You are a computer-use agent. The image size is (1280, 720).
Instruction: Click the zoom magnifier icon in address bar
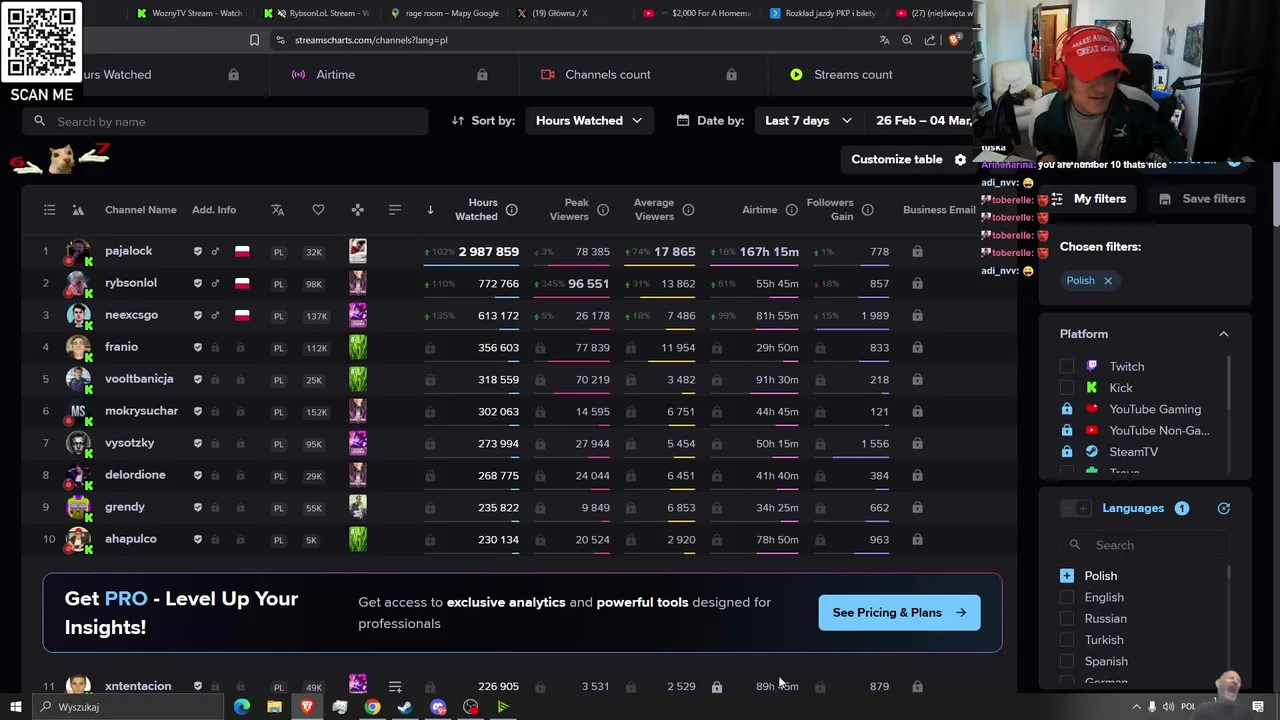(x=907, y=40)
